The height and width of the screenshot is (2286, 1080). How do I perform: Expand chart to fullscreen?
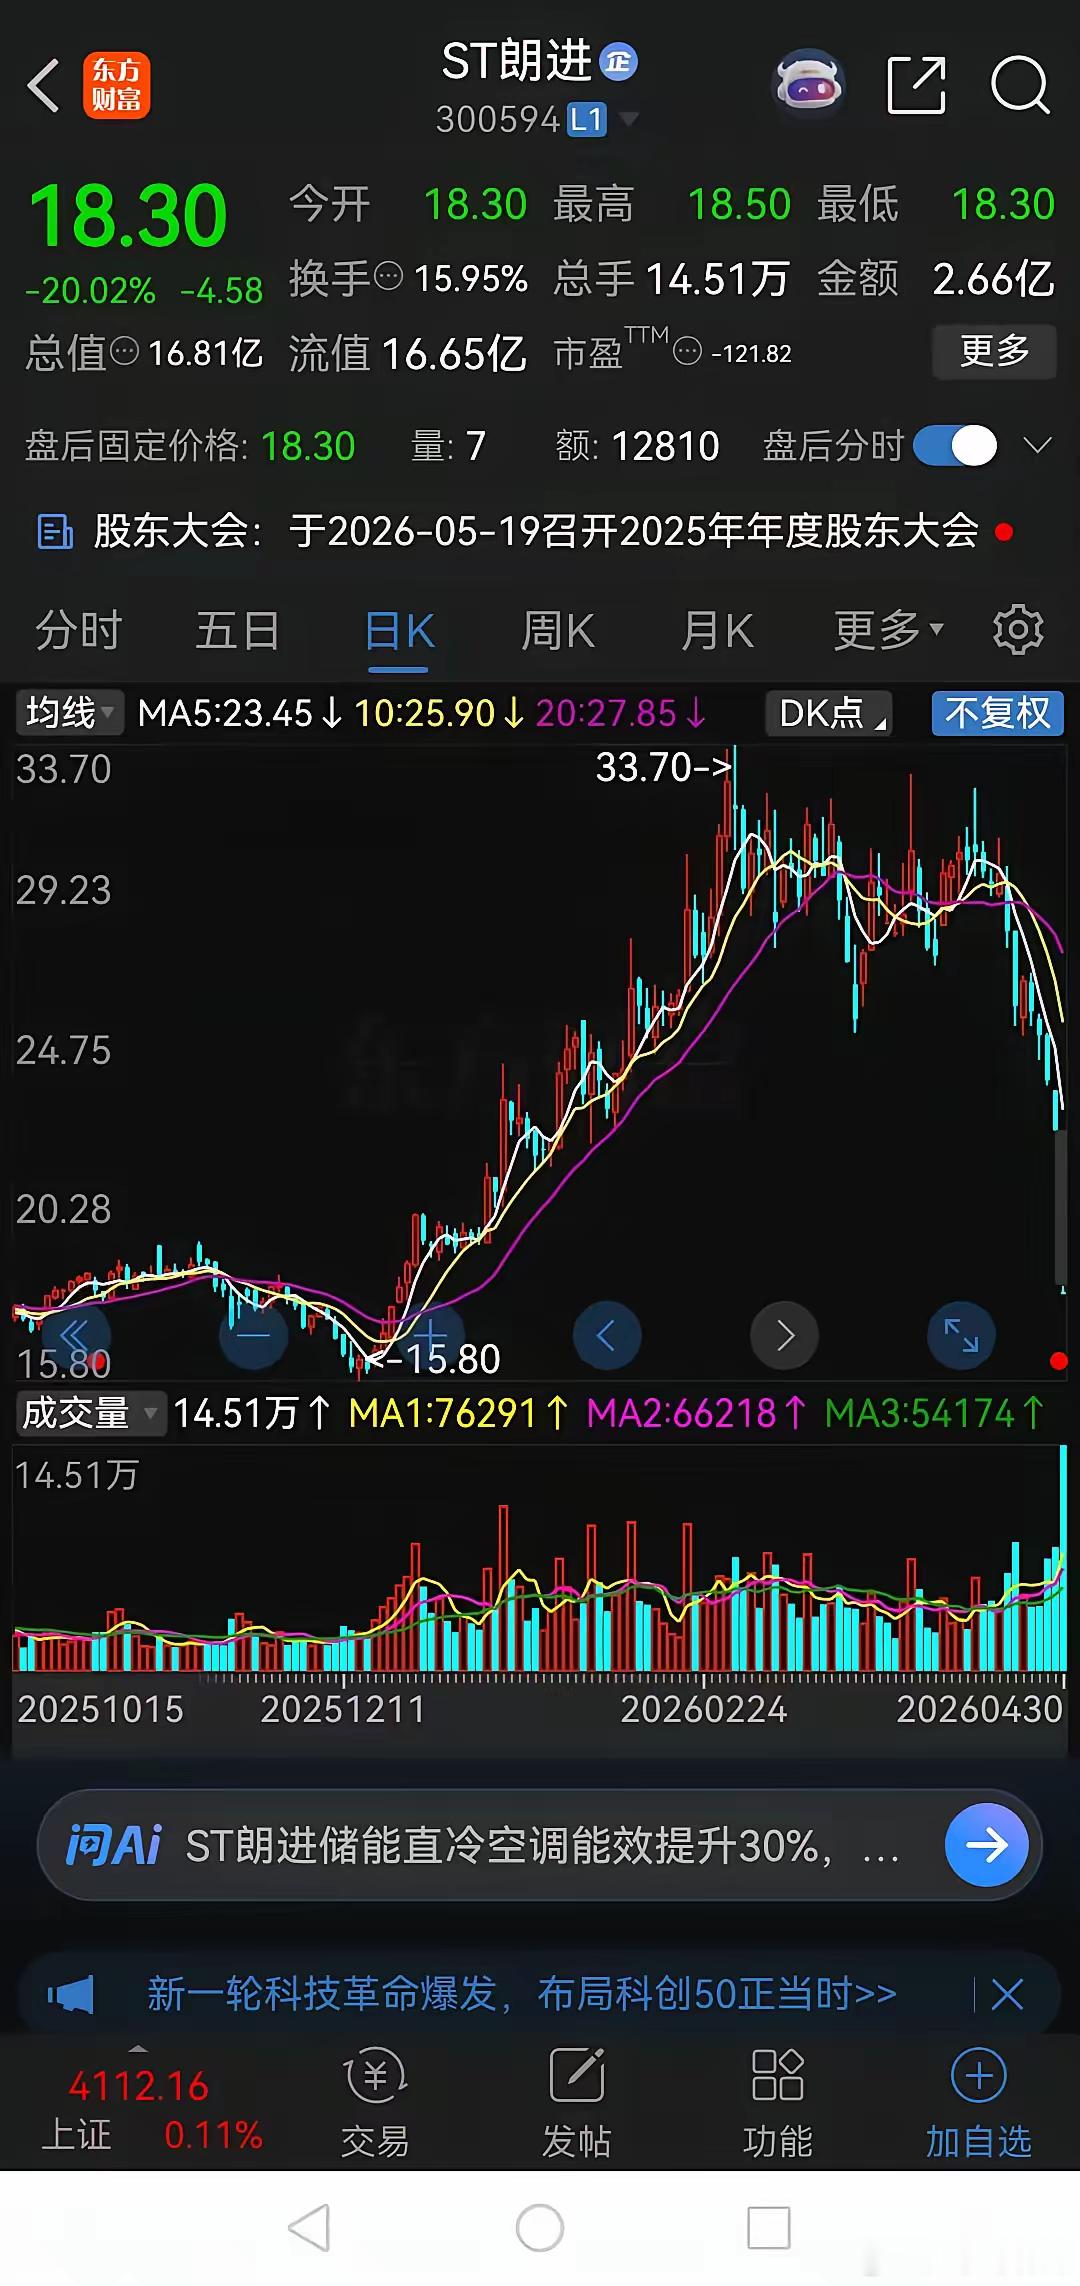(961, 1335)
